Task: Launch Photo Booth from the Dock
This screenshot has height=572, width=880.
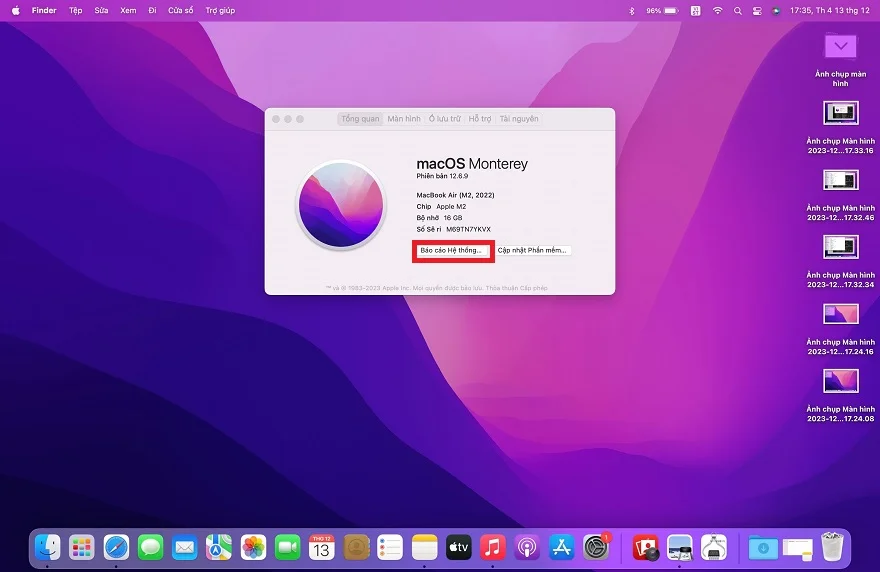Action: 645,547
